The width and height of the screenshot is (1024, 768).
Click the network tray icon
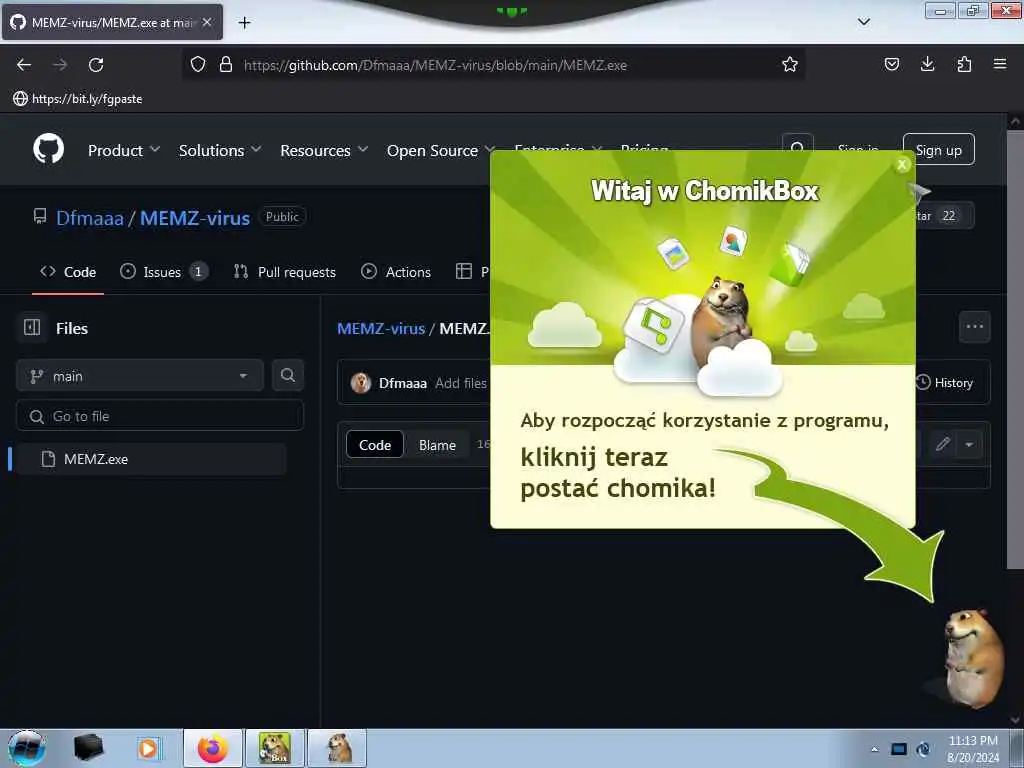click(899, 749)
